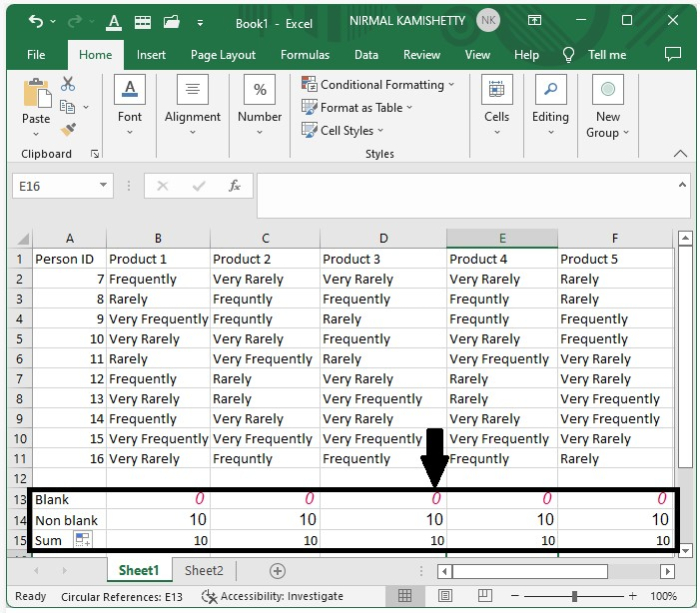This screenshot has height=613, width=700.
Task: Open Ribbon Display Options icon
Action: click(534, 20)
